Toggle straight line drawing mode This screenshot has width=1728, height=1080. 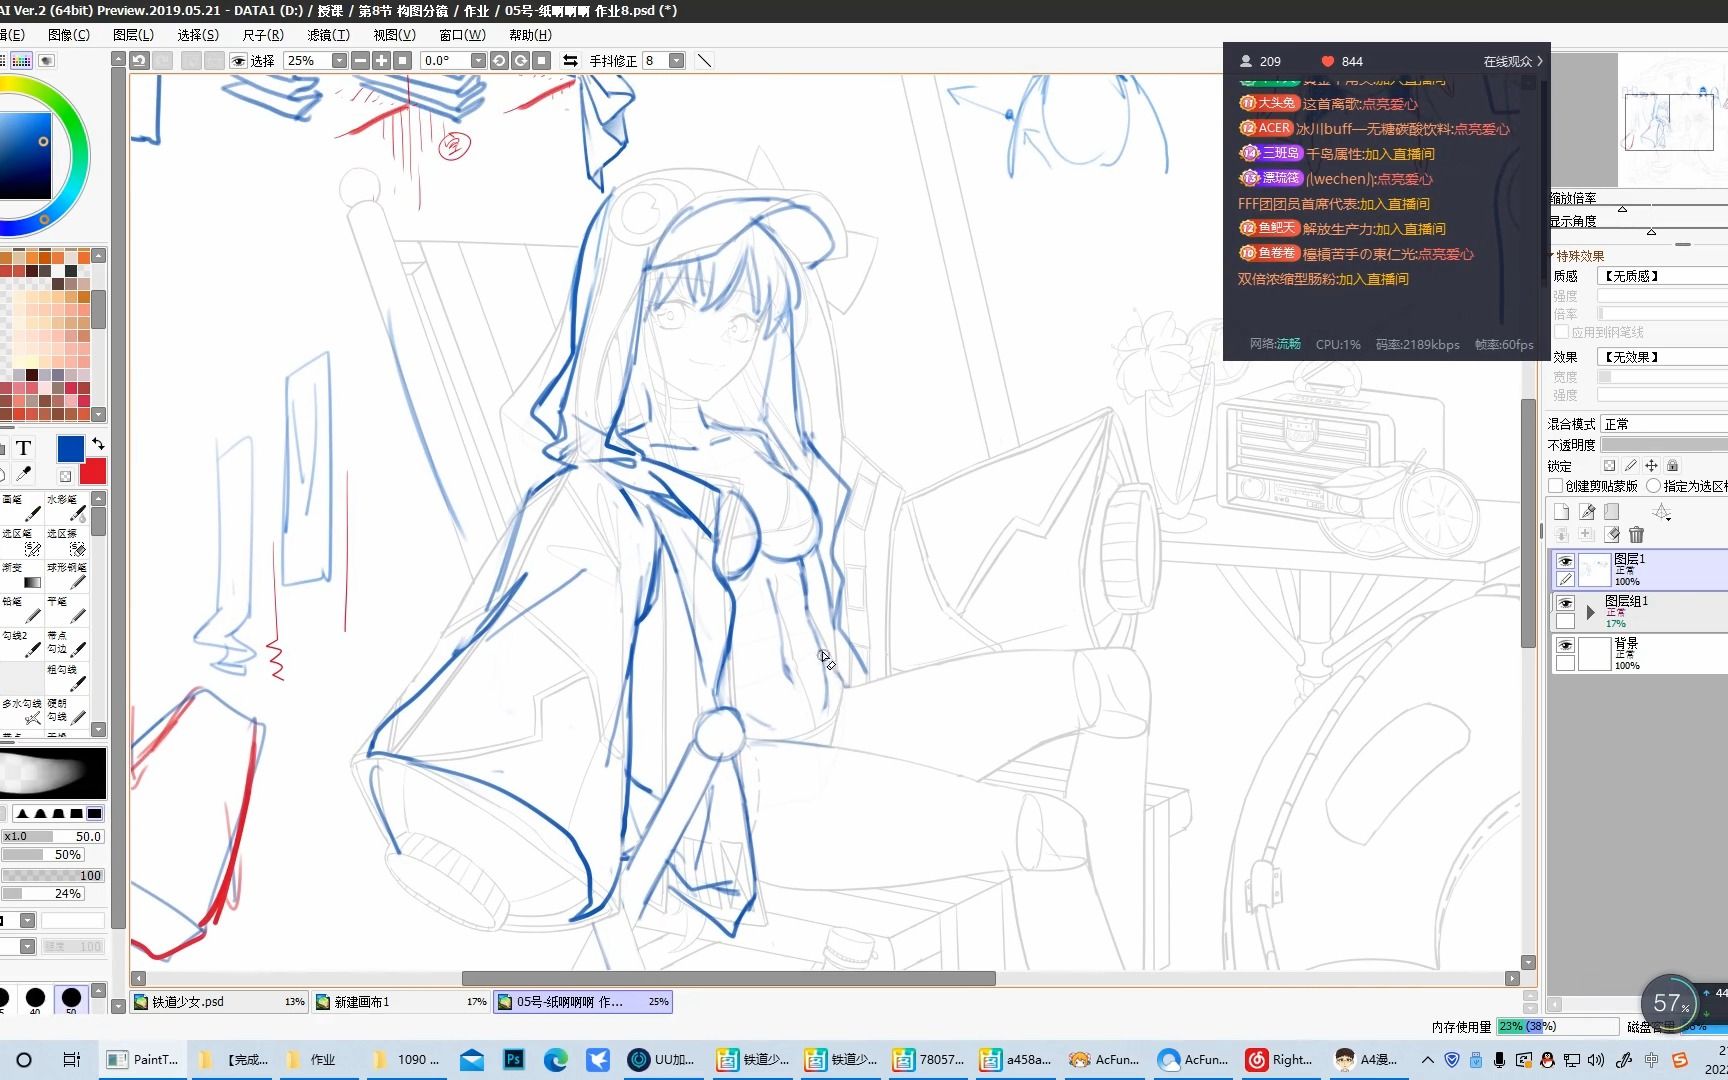(704, 60)
